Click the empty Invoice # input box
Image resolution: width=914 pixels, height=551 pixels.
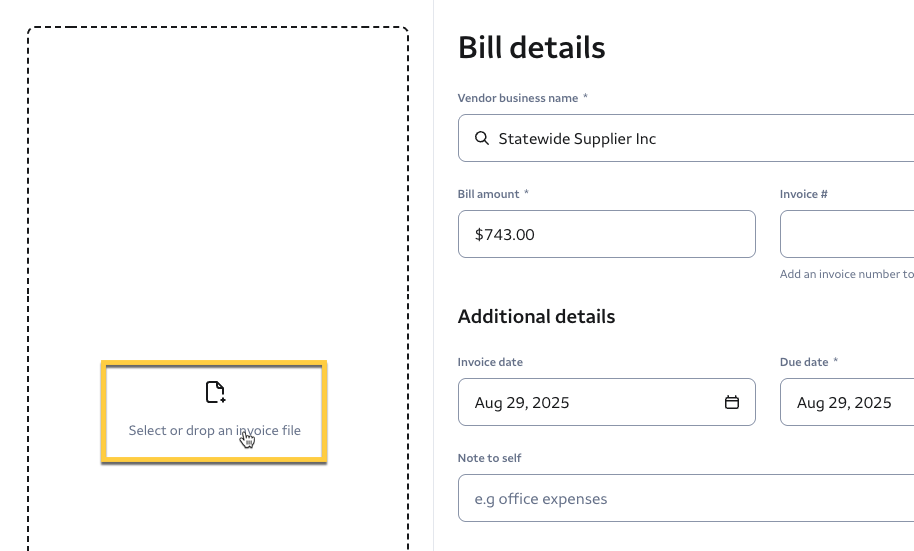coord(847,235)
